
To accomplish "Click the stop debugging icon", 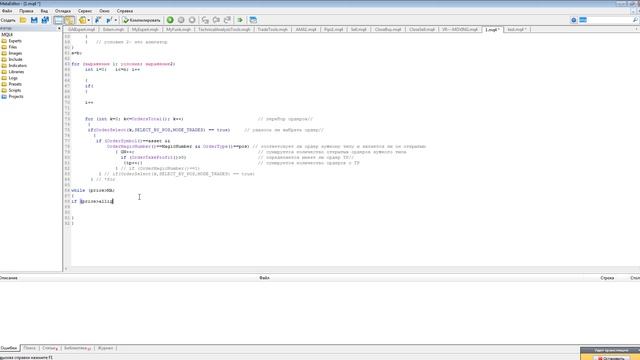I will point(192,20).
